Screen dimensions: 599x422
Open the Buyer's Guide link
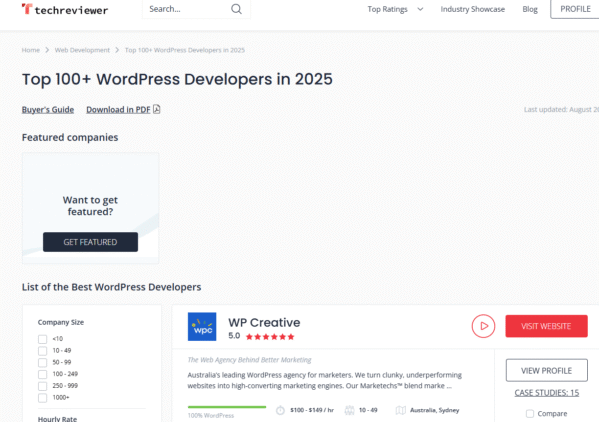coord(48,110)
